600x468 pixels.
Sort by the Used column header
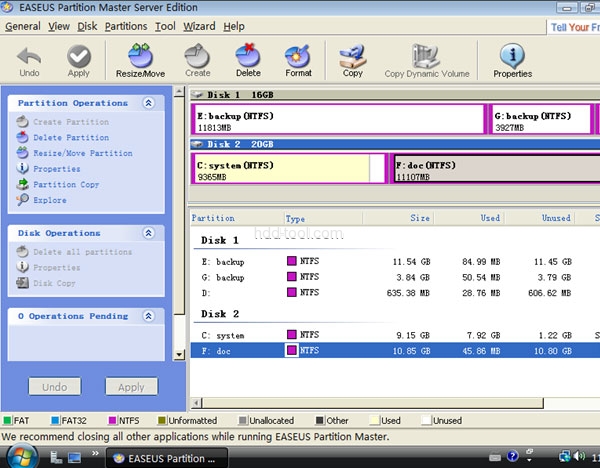(x=469, y=218)
